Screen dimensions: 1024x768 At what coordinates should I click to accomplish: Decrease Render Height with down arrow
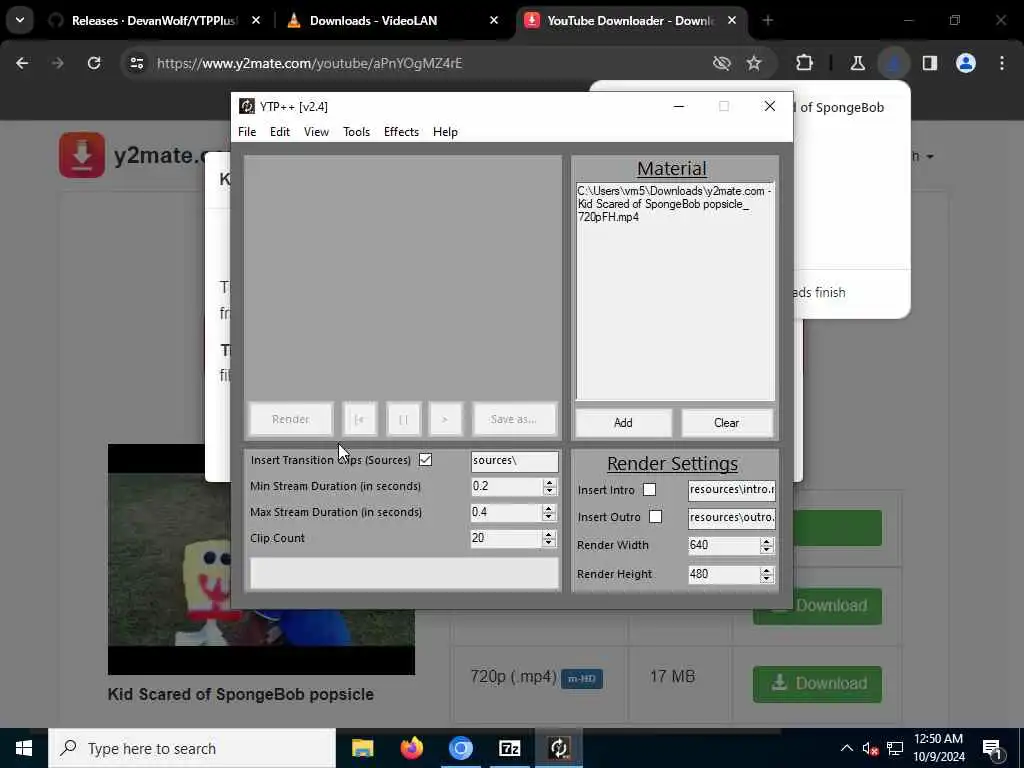(767, 579)
